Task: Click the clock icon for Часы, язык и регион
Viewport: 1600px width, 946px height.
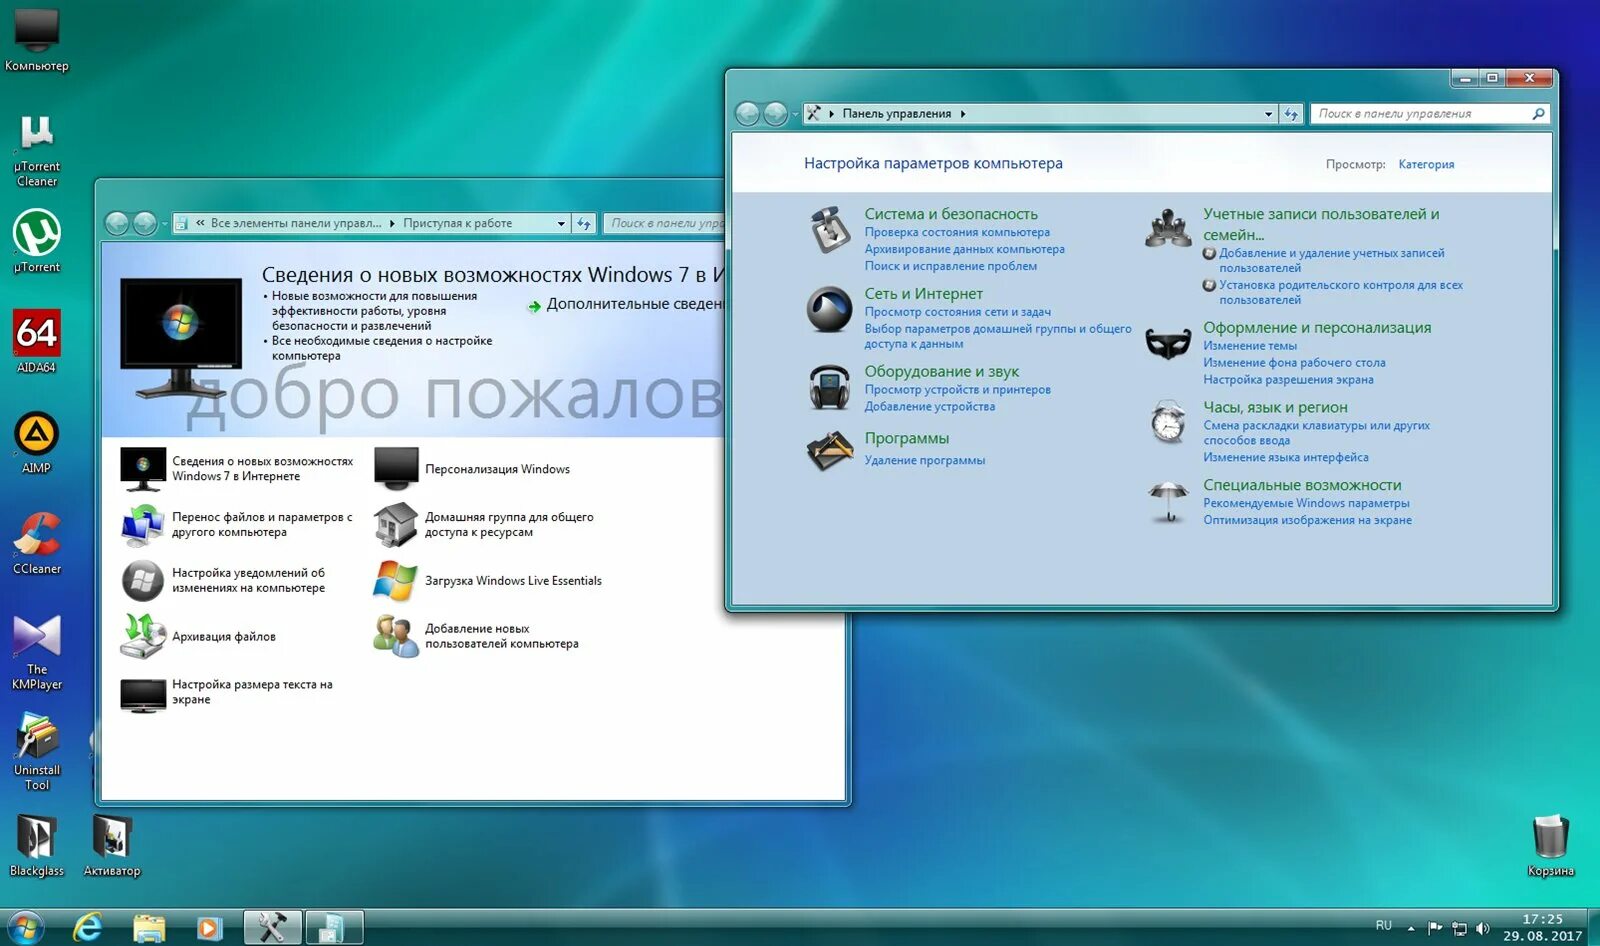Action: [1168, 423]
